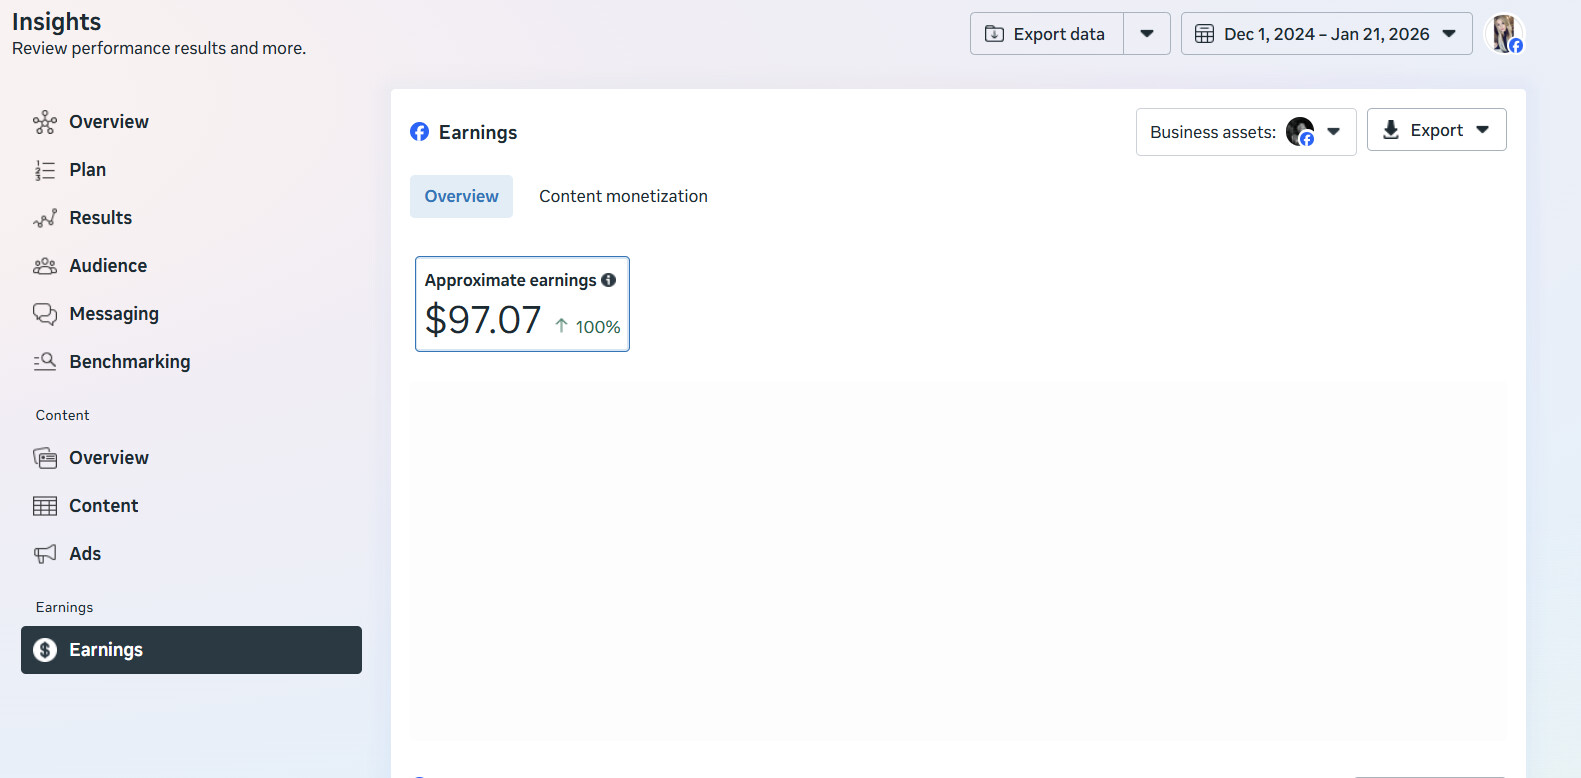Open the Export dropdown in Earnings panel
The width and height of the screenshot is (1581, 778).
(1436, 130)
